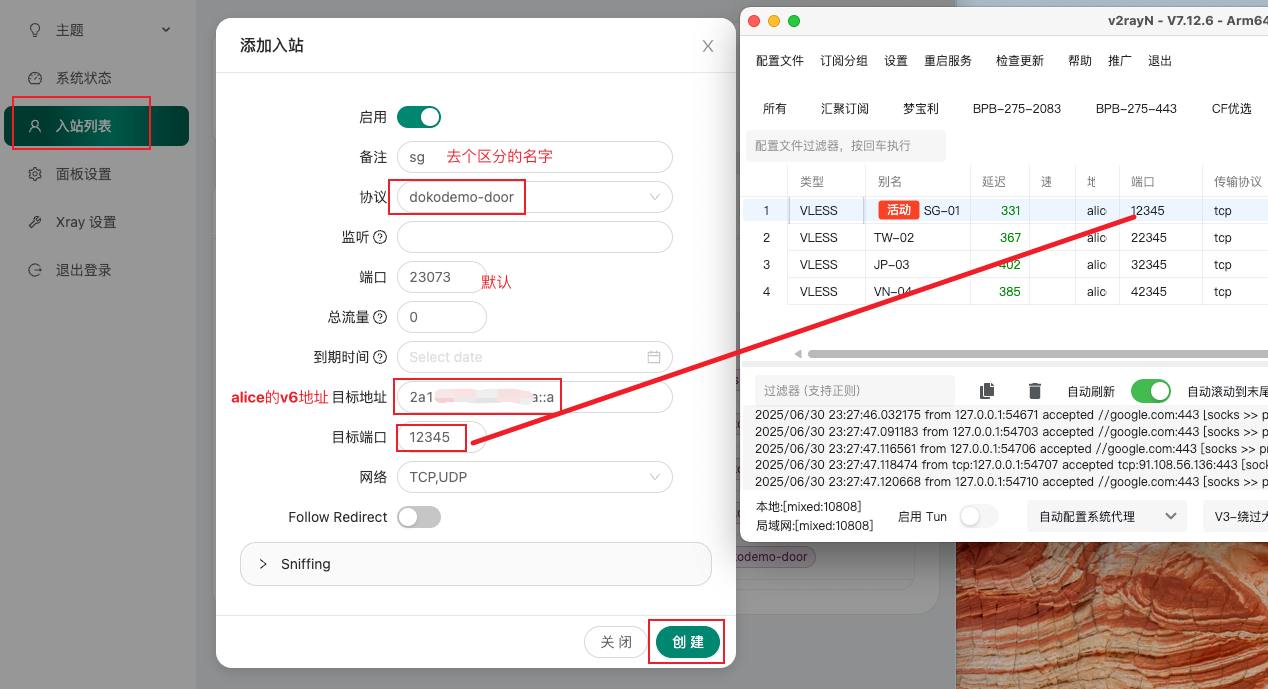Close the 添加入站 dialog with X

click(708, 46)
